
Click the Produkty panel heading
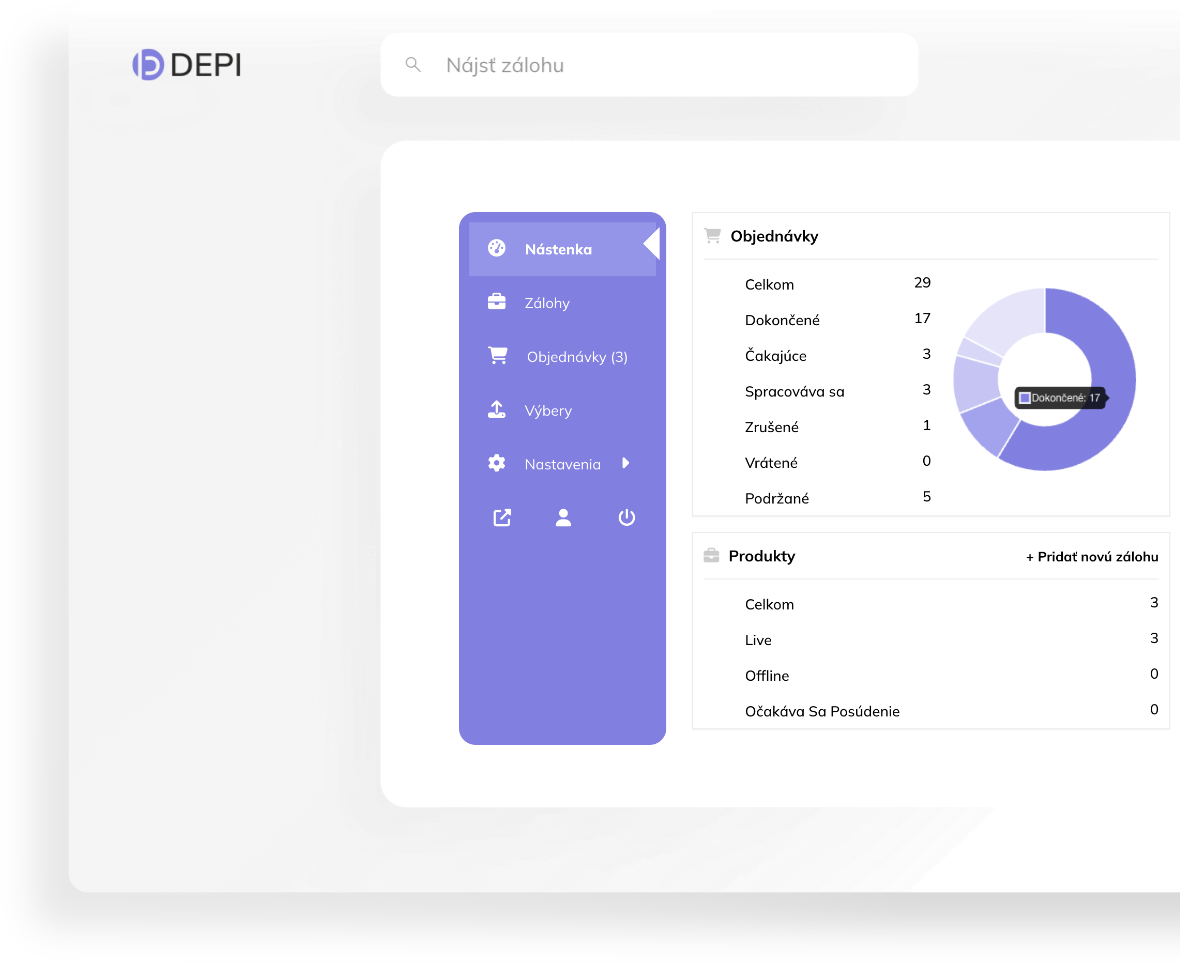coord(762,556)
